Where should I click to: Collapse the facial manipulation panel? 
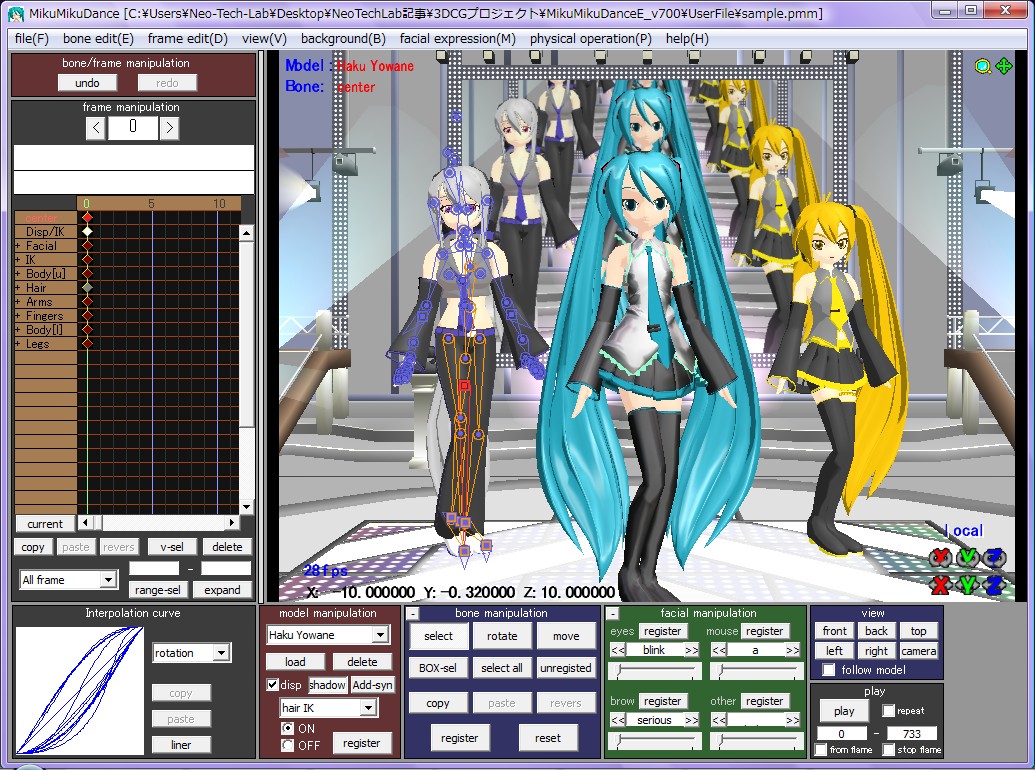[x=613, y=614]
